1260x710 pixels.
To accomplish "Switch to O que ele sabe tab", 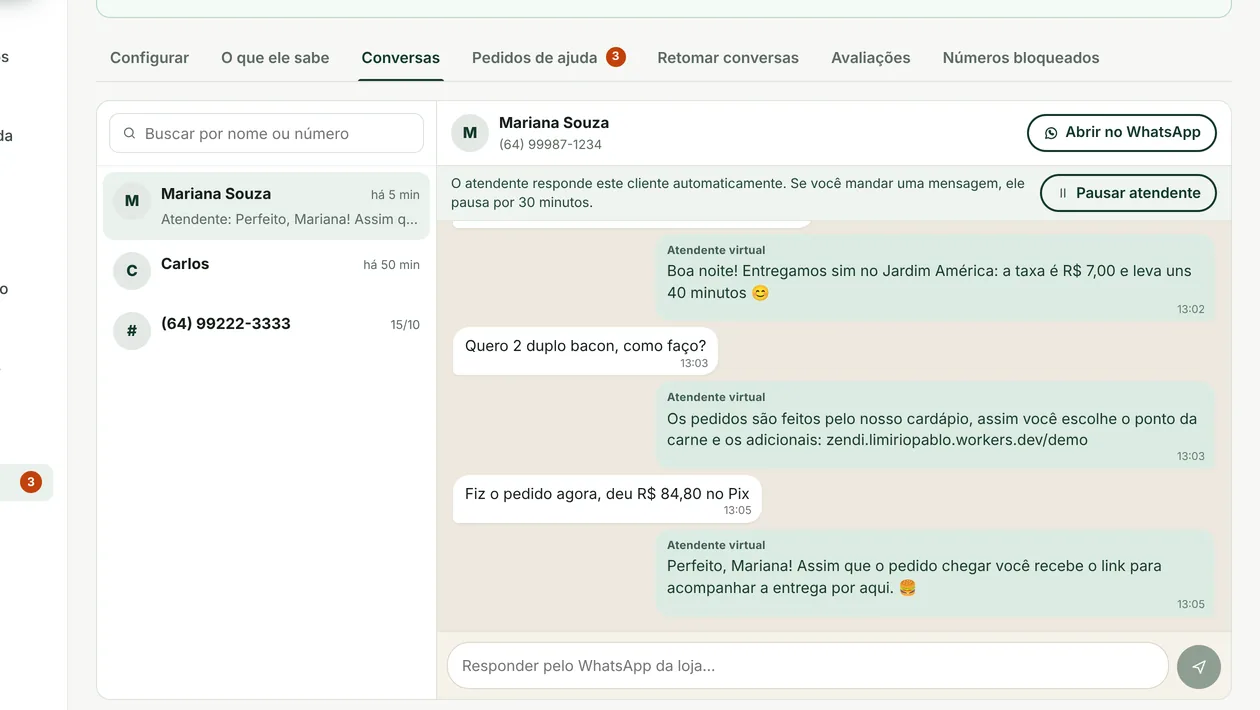I will pyautogui.click(x=275, y=58).
